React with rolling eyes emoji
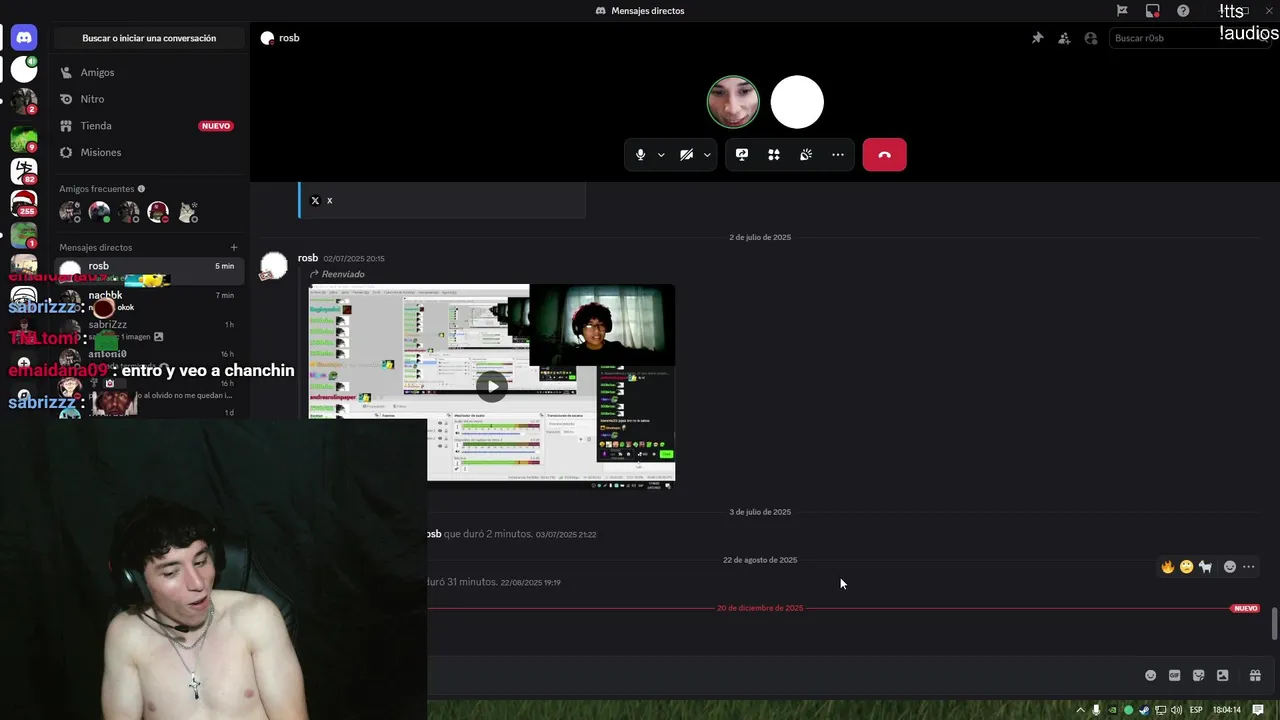The height and width of the screenshot is (720, 1280). pyautogui.click(x=1186, y=567)
